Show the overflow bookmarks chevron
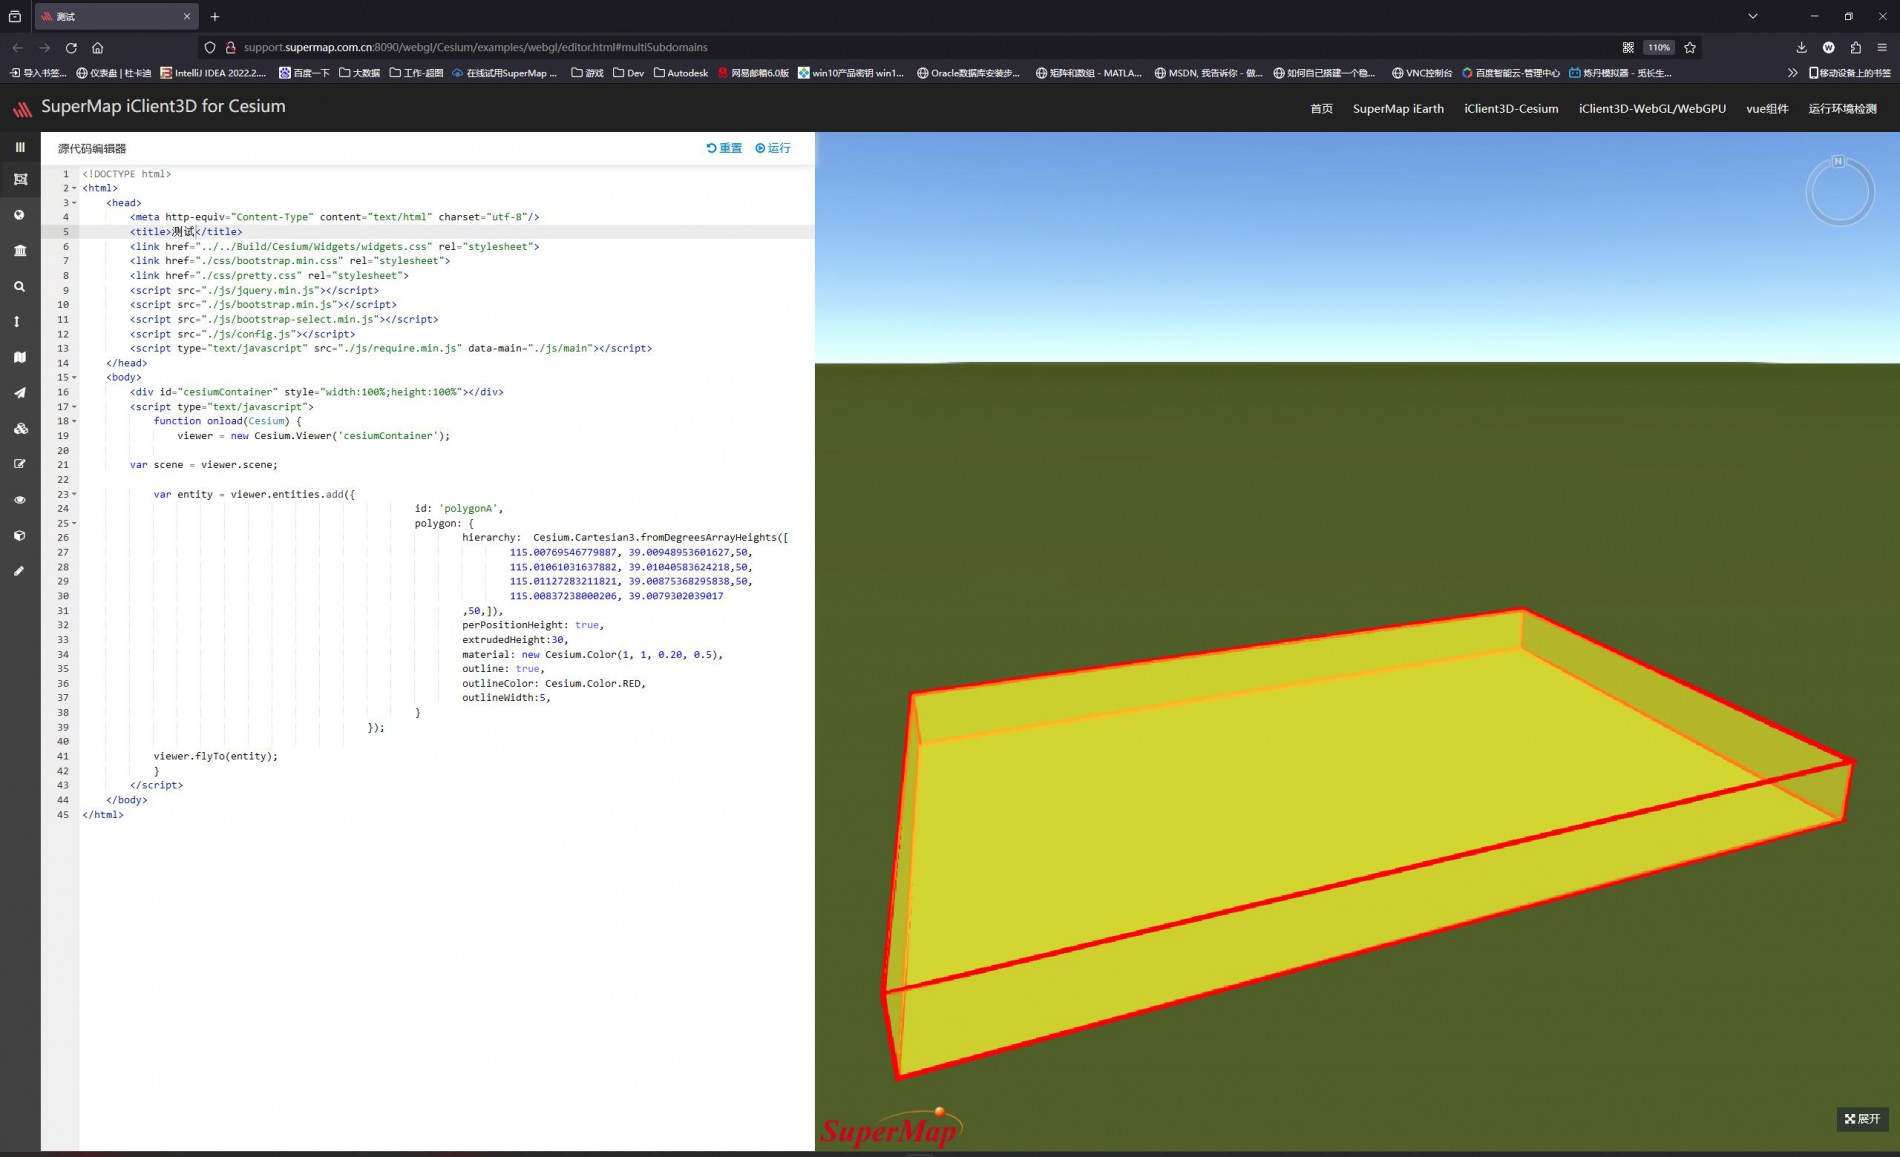1900x1157 pixels. click(1792, 73)
